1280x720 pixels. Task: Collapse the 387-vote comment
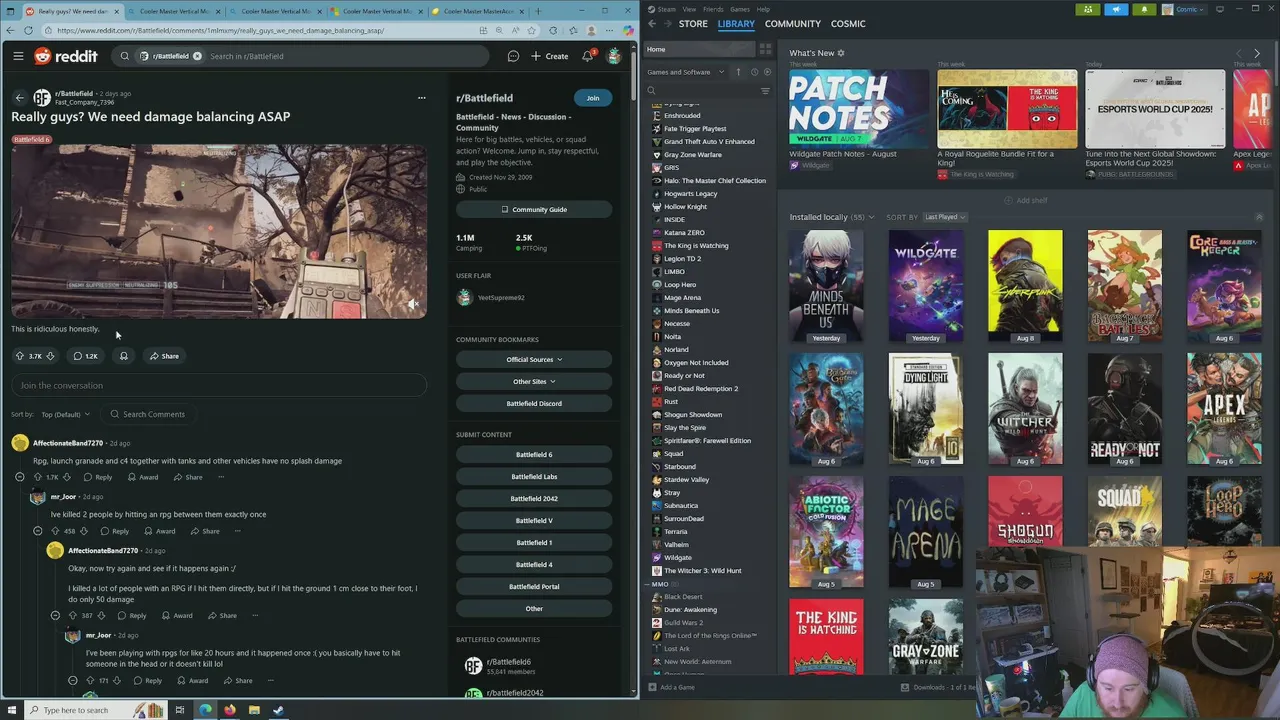pyautogui.click(x=55, y=615)
